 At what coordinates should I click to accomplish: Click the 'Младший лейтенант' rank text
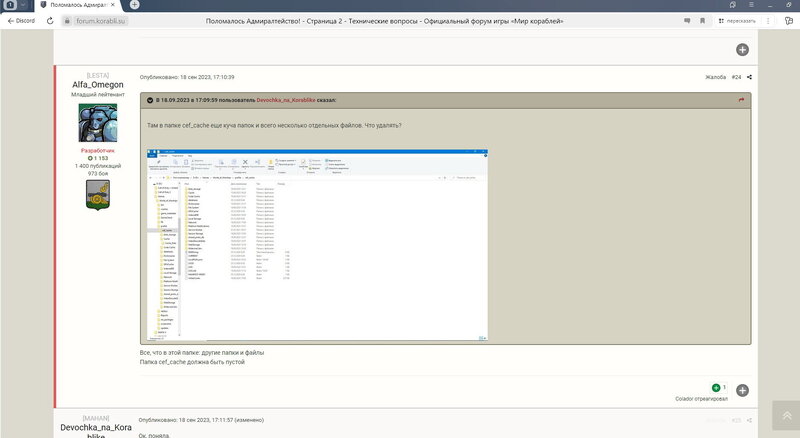coord(97,94)
